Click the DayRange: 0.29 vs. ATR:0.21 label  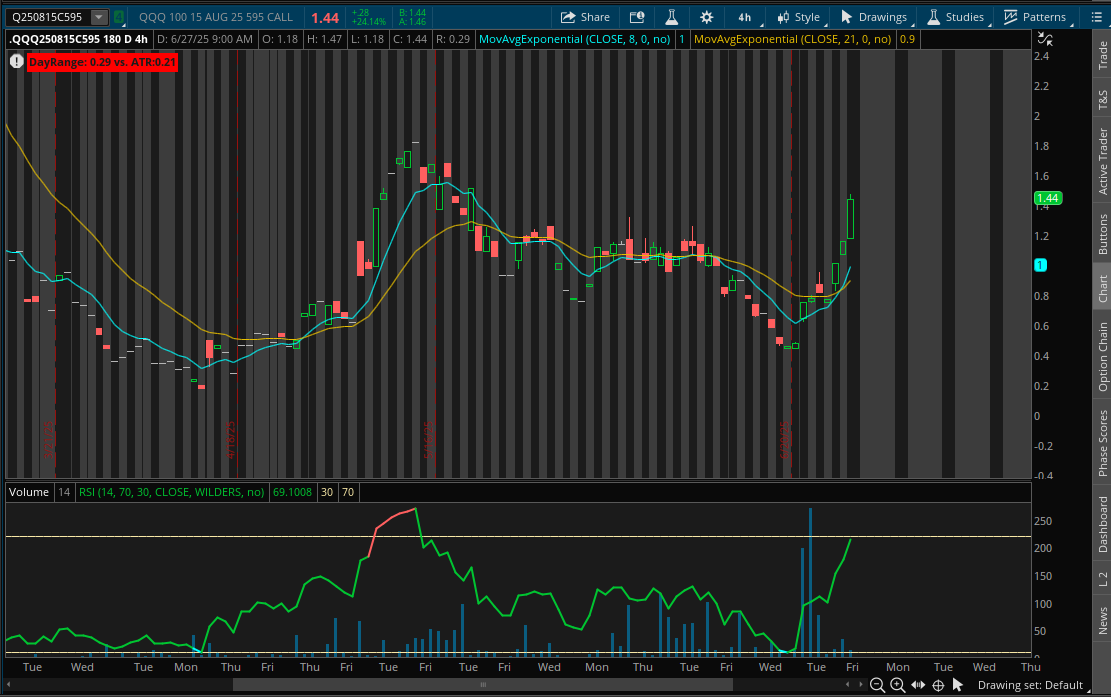click(102, 62)
